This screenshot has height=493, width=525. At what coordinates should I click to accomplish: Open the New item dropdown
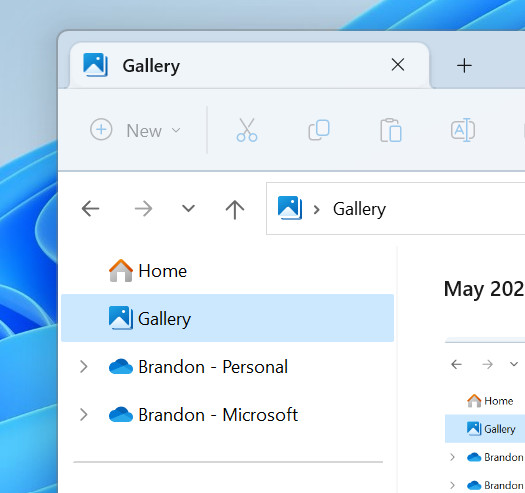click(x=136, y=130)
